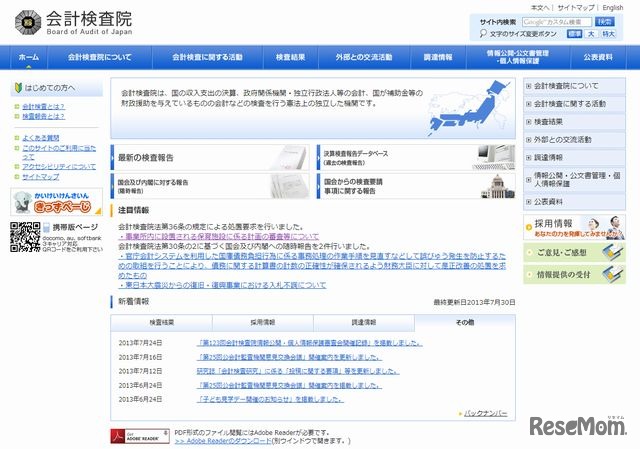Click the English language link
This screenshot has height=449, width=640.
click(613, 8)
